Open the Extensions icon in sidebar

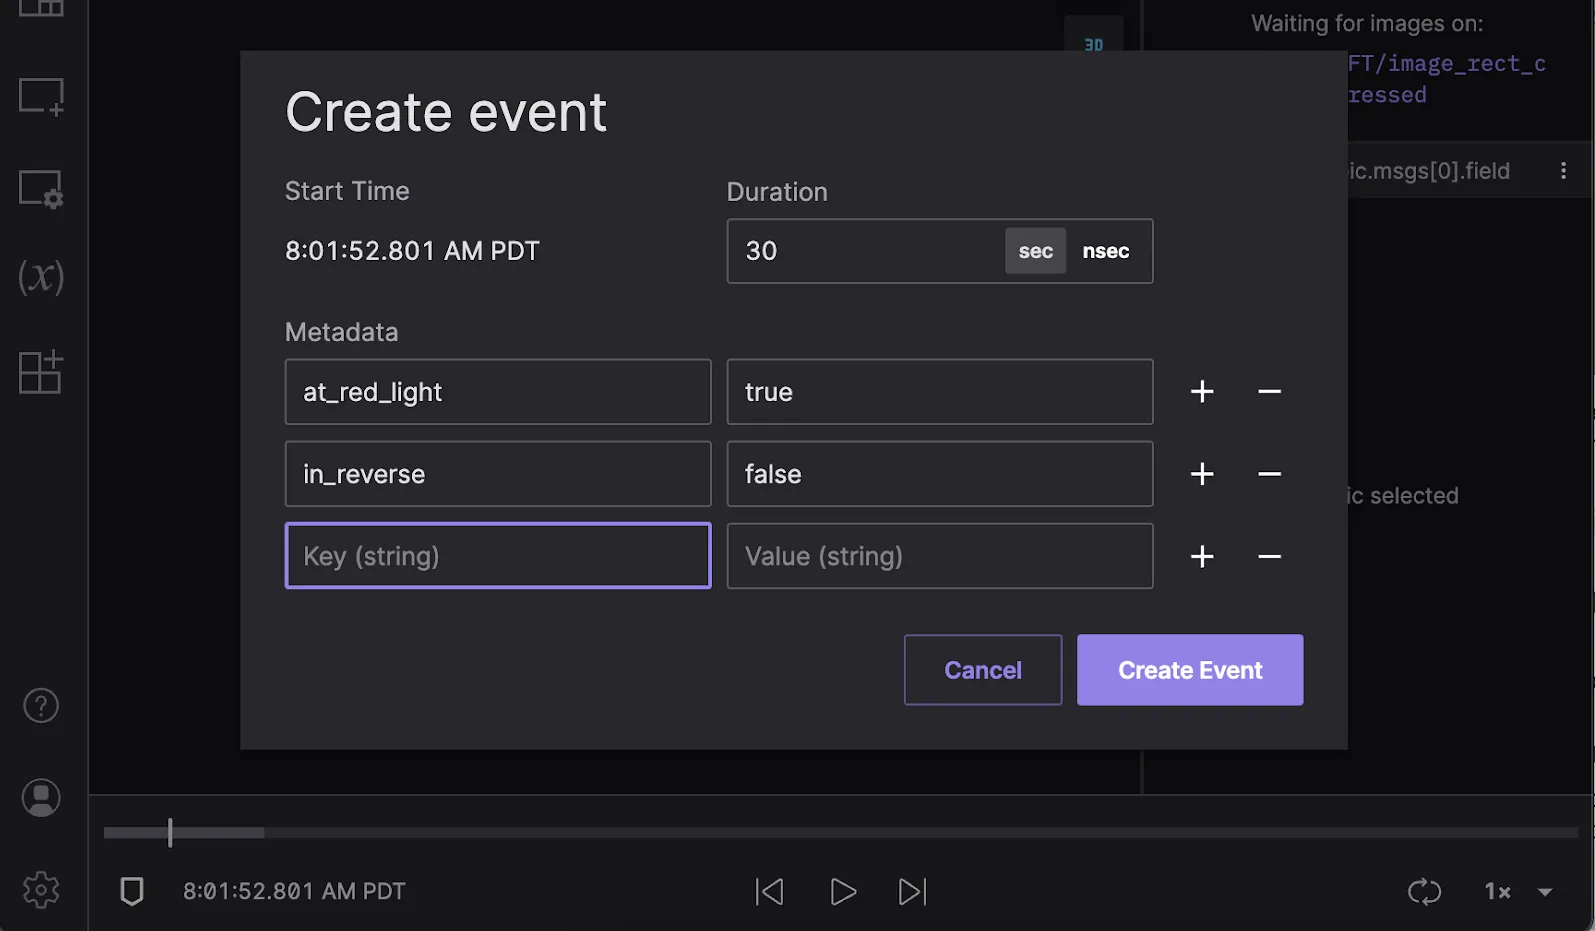[41, 372]
